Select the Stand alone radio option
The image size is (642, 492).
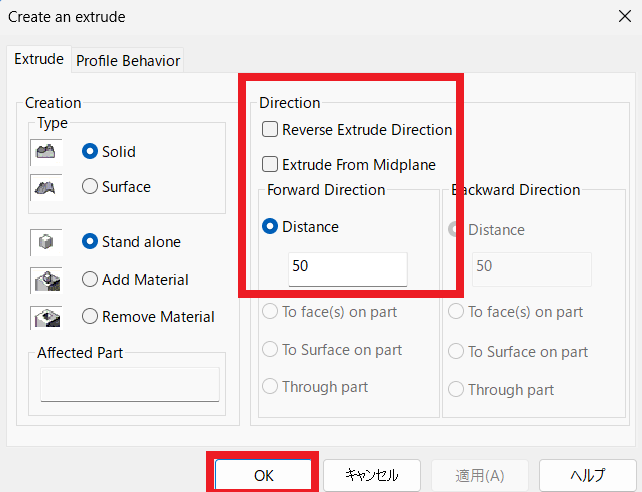tap(90, 241)
